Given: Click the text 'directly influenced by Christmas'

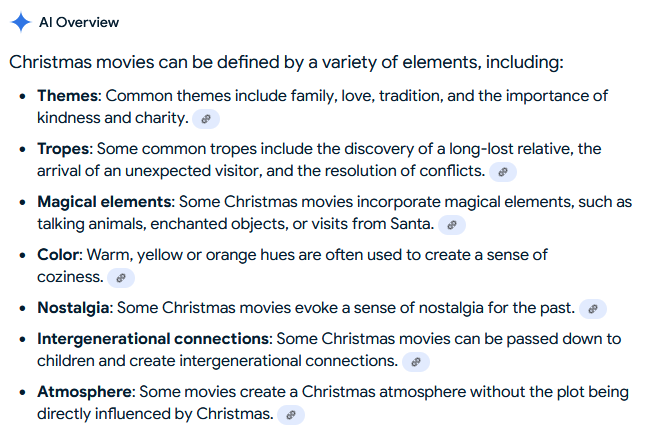Looking at the screenshot, I should 153,414.
